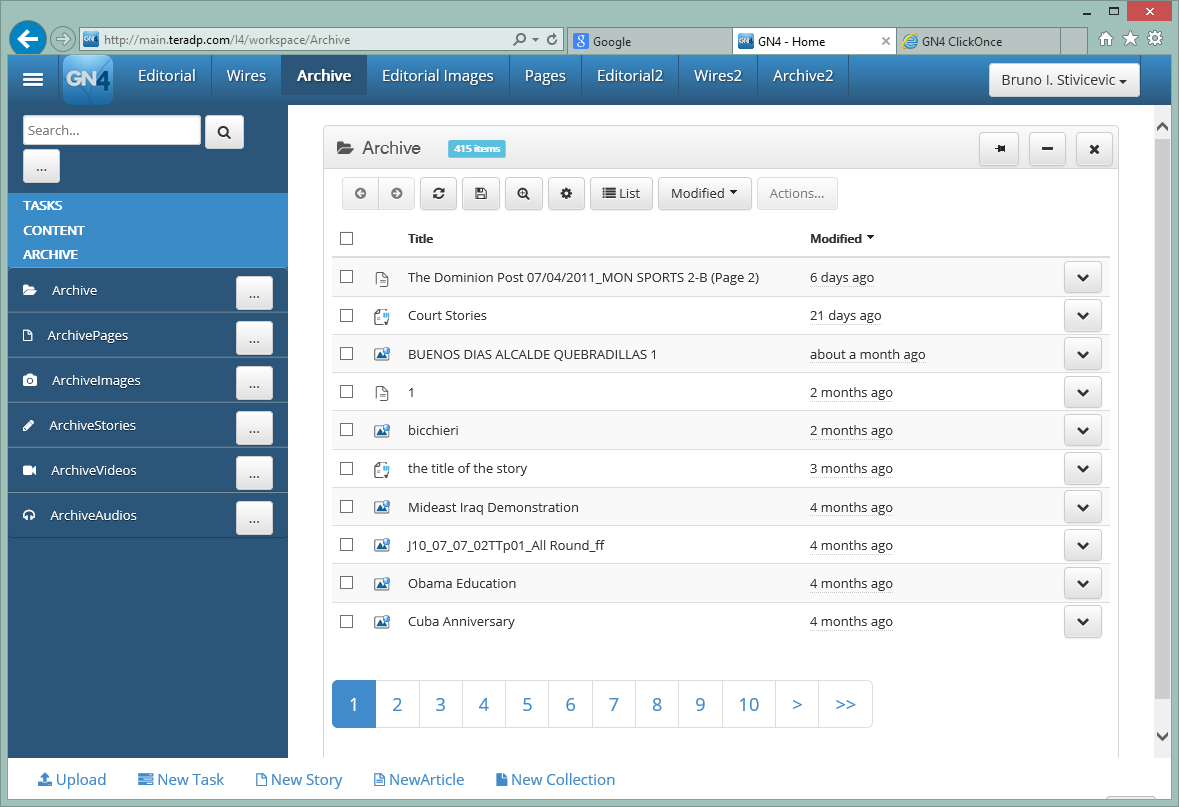Viewport: 1179px width, 807px height.
Task: Open the zoom-in search icon in toolbar
Action: pos(523,193)
